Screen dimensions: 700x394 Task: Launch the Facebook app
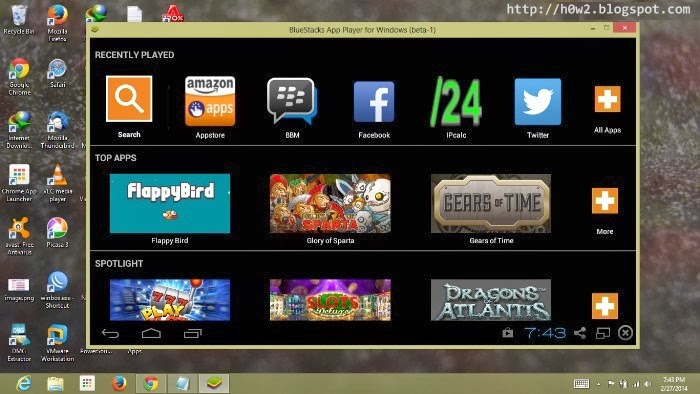pyautogui.click(x=374, y=102)
